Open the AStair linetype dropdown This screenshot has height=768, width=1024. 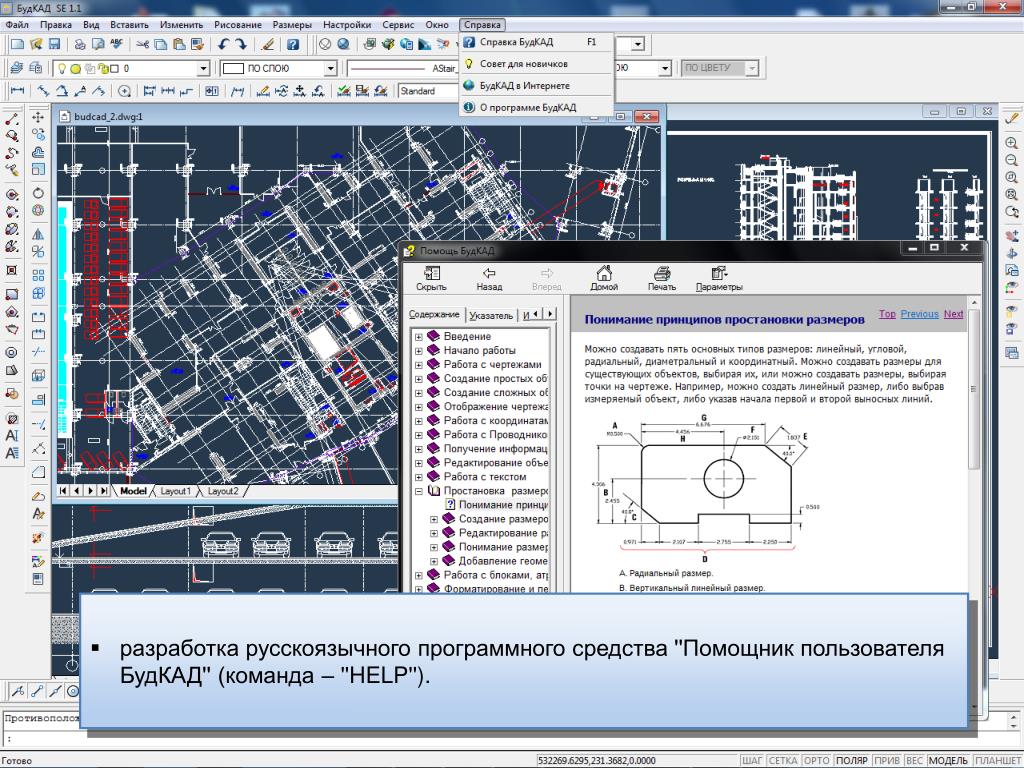pos(402,69)
